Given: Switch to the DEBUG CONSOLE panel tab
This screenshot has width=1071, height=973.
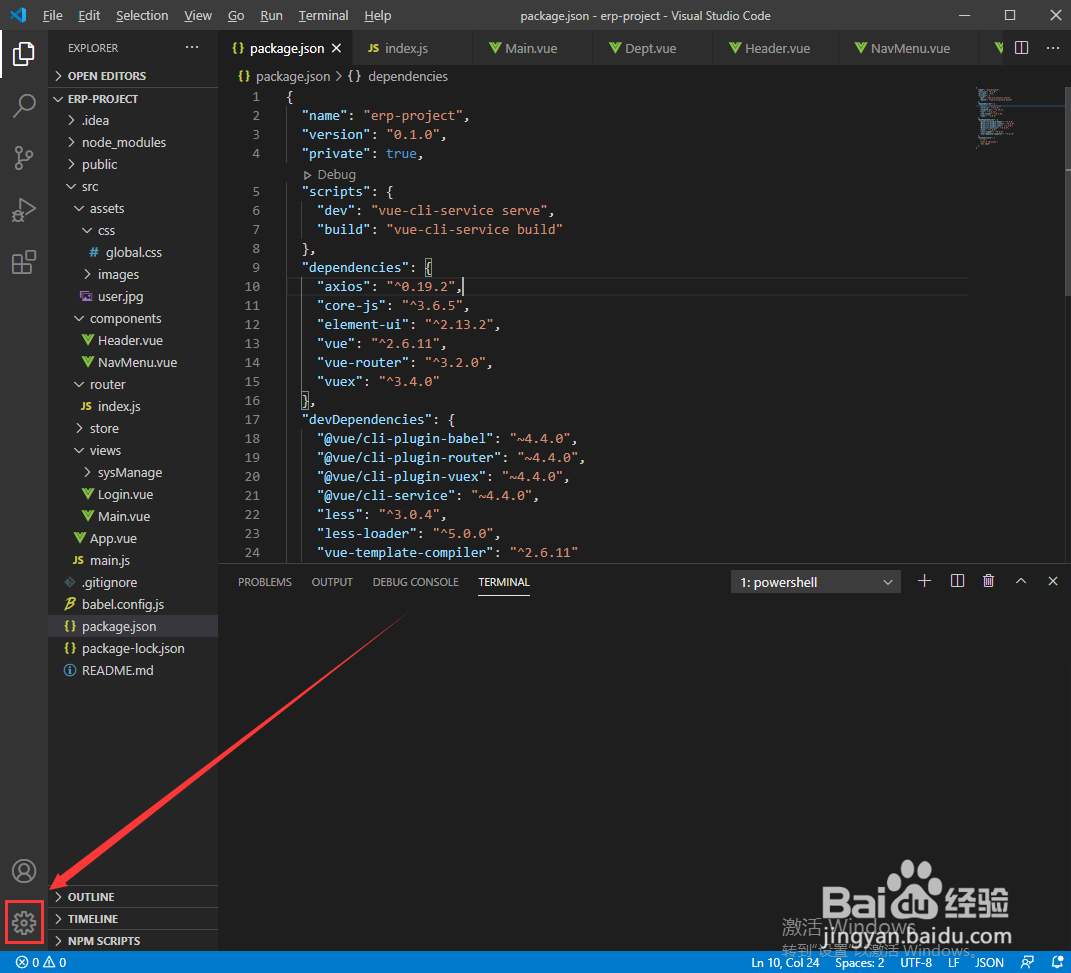Looking at the screenshot, I should click(415, 582).
